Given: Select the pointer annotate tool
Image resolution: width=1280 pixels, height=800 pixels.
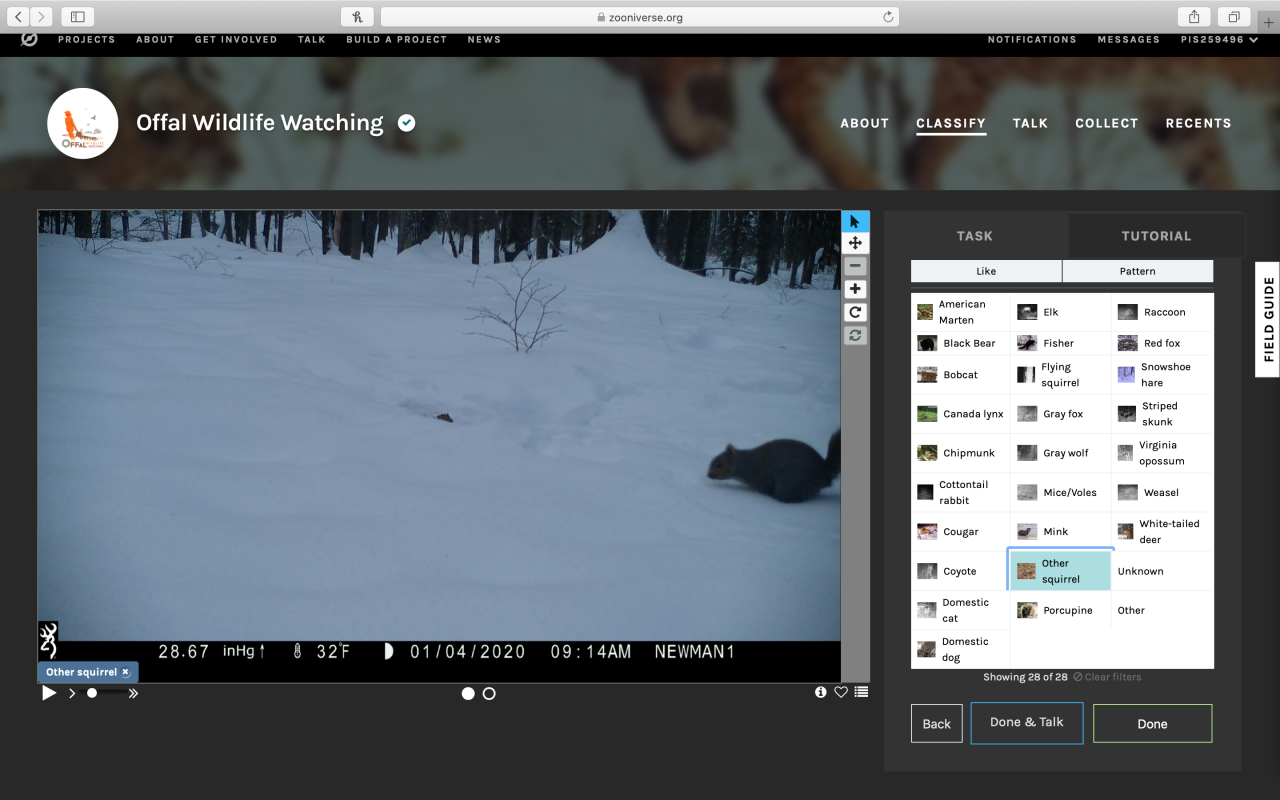Looking at the screenshot, I should coord(855,221).
